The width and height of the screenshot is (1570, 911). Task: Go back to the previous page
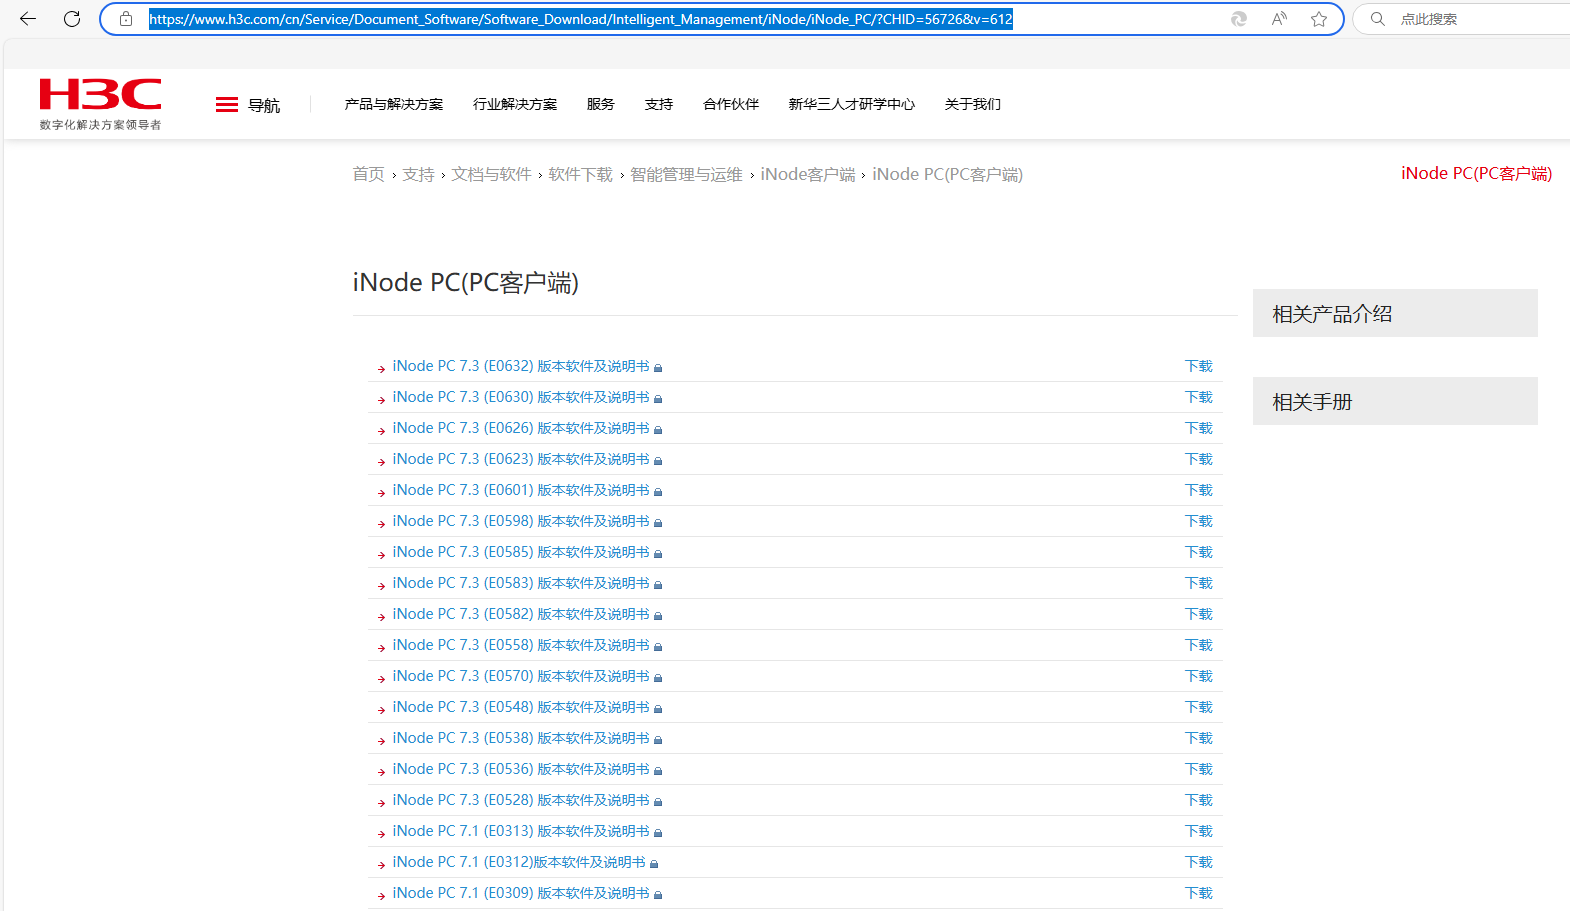[x=28, y=19]
